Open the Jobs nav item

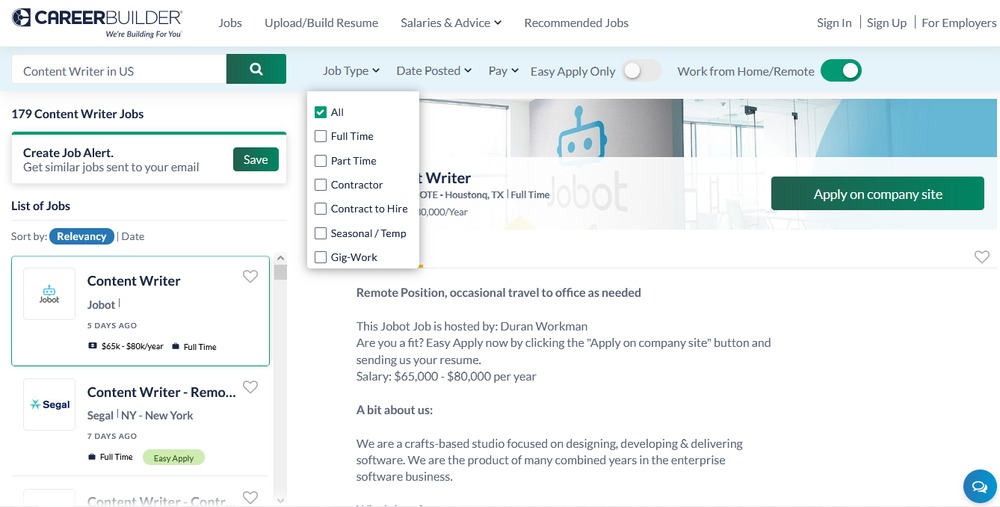click(230, 23)
